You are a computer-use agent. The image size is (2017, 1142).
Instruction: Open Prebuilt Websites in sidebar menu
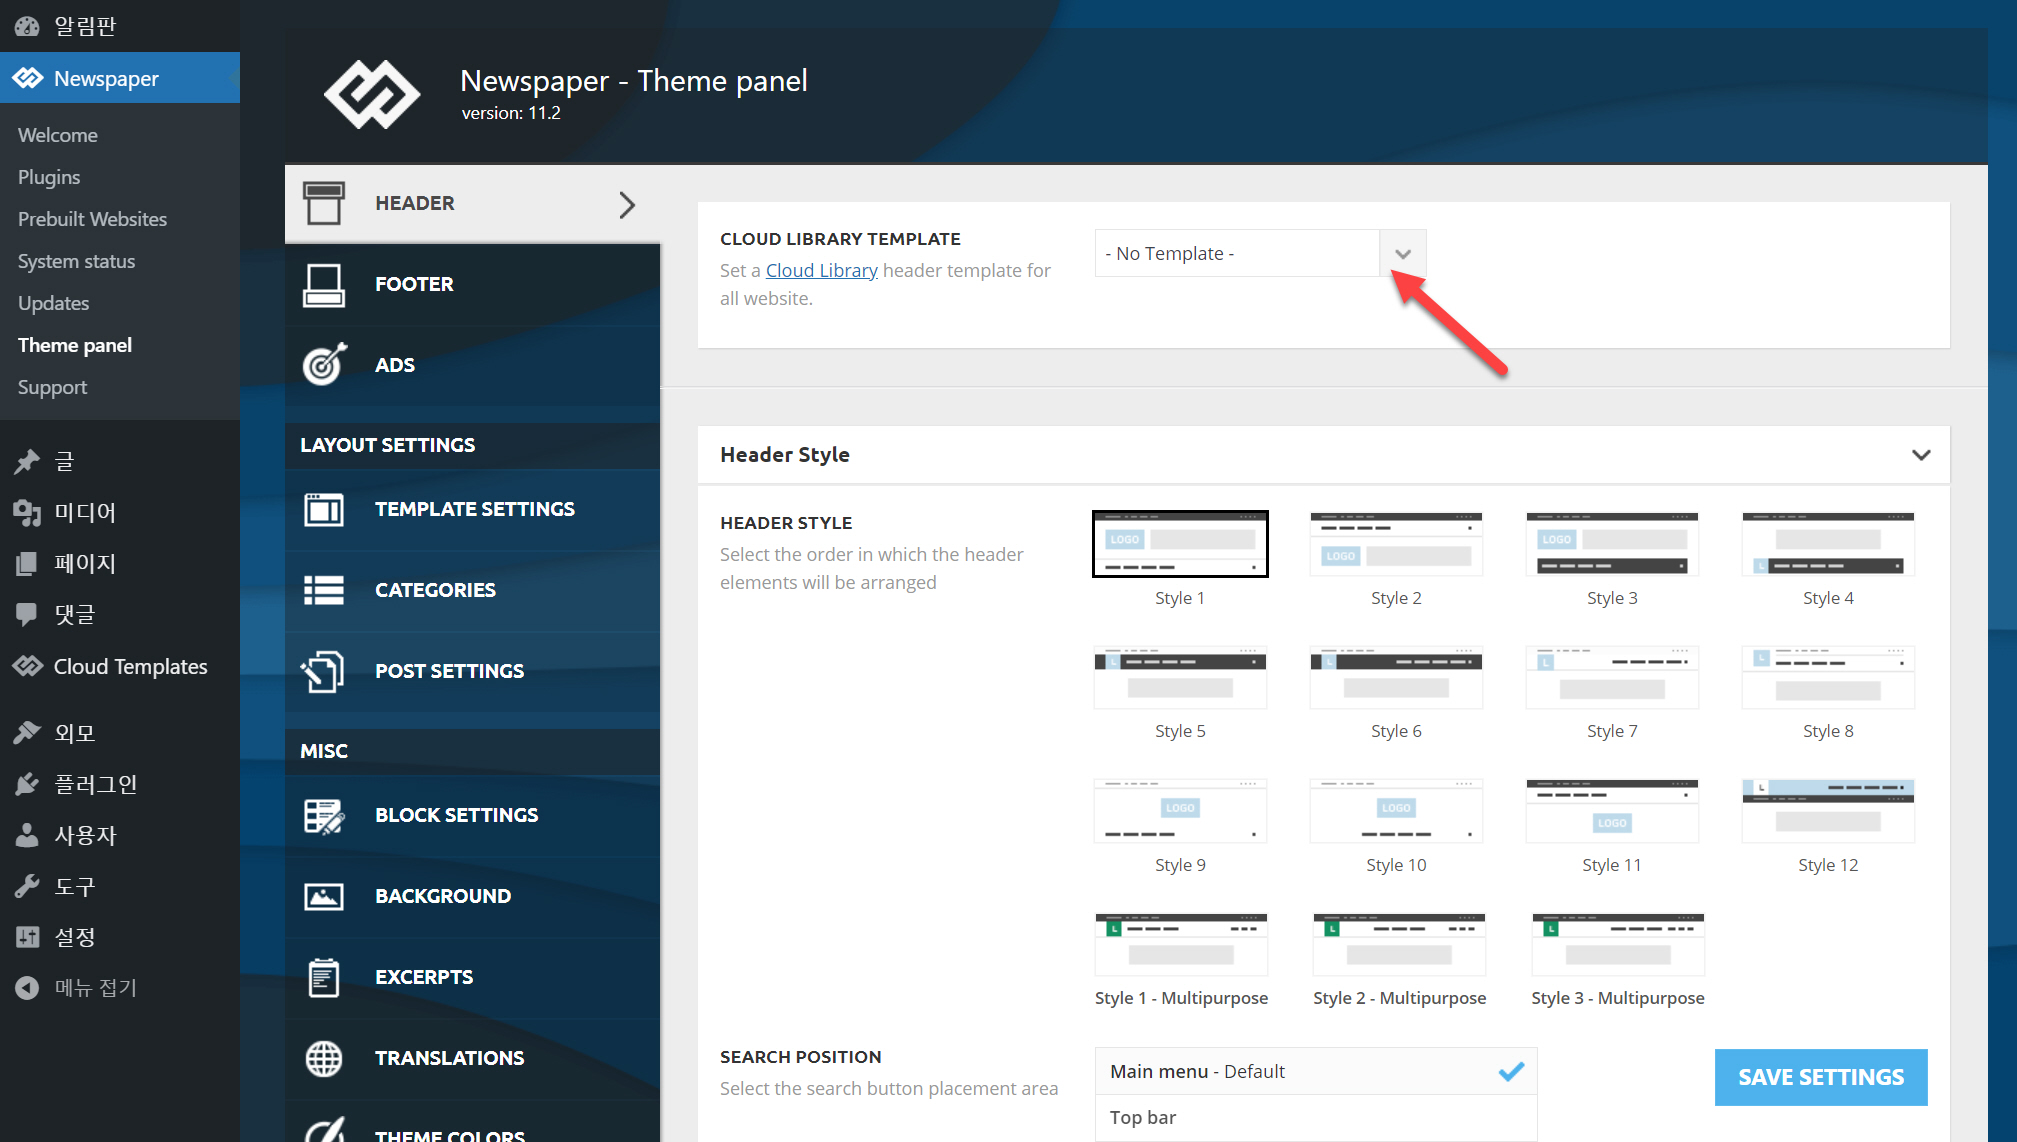(x=92, y=219)
